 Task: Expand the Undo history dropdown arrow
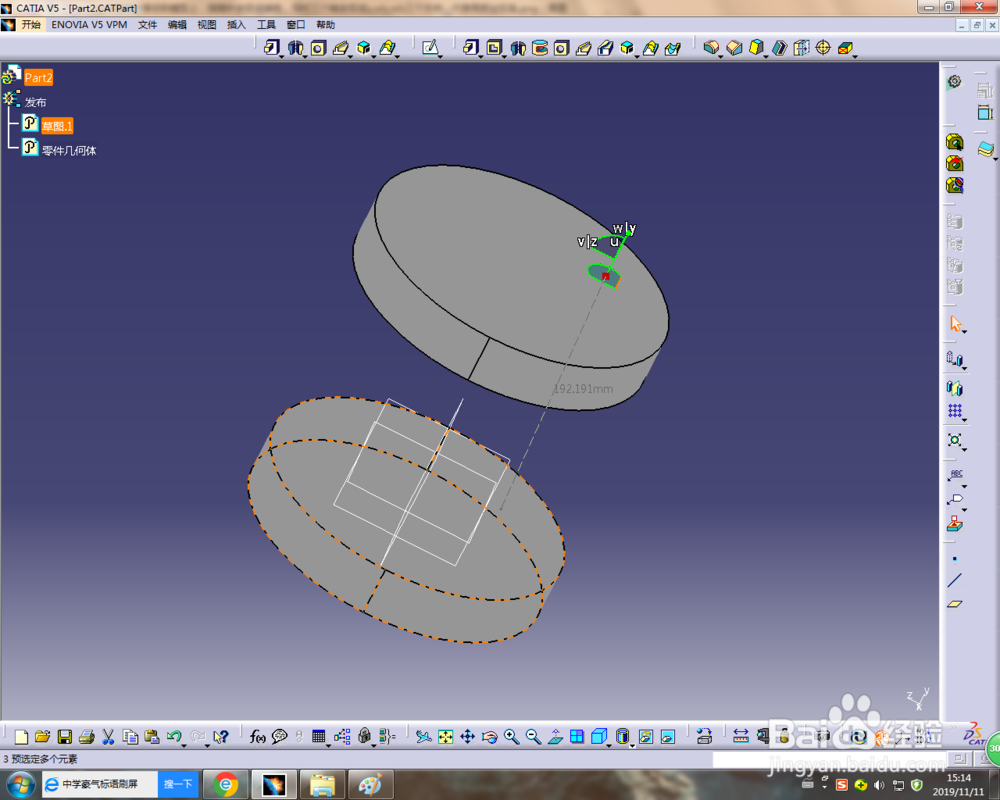coord(184,745)
